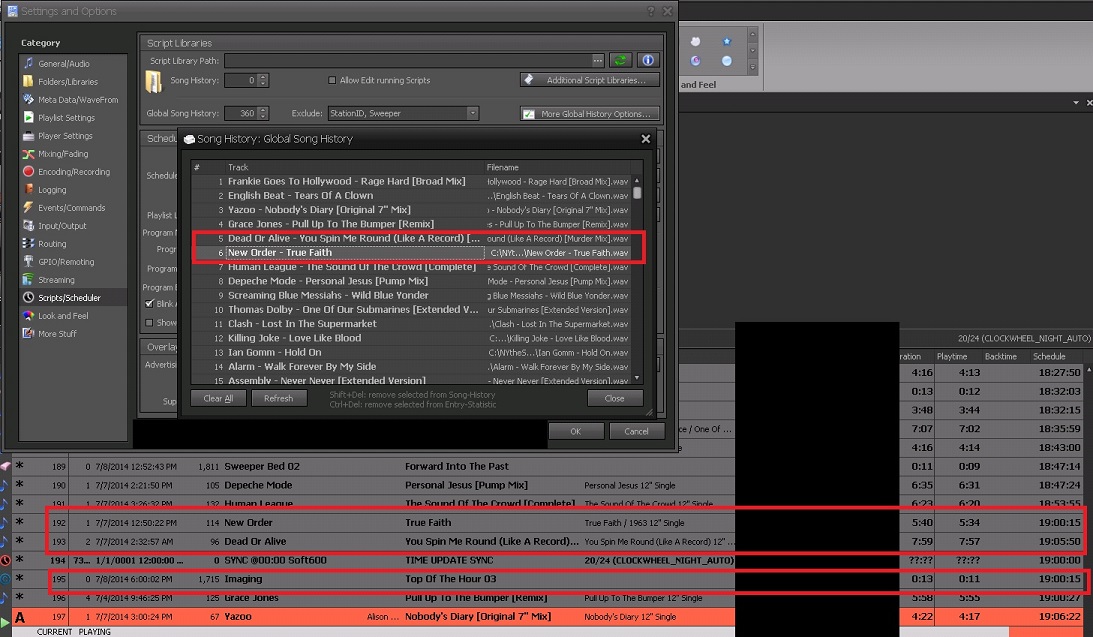The width and height of the screenshot is (1093, 637).
Task: Open the Folders/Libraries category
Action: (x=68, y=82)
